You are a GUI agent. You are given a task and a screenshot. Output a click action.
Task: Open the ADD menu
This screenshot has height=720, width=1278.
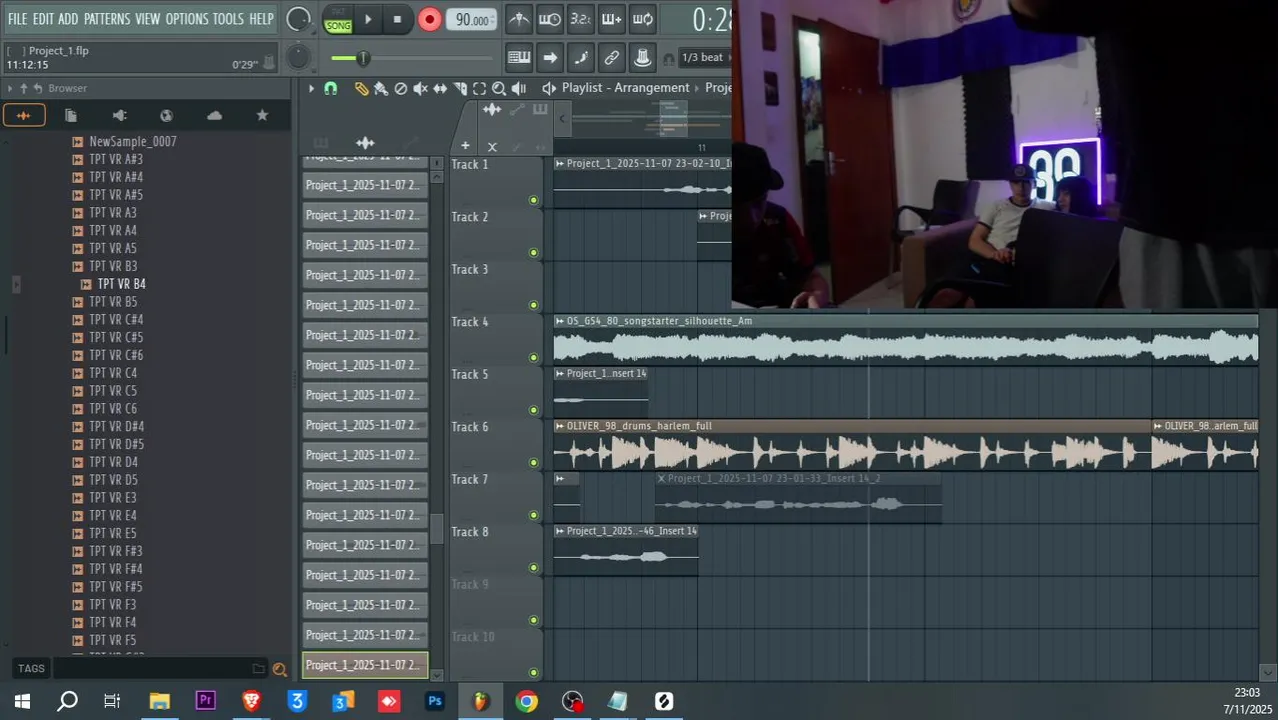pyautogui.click(x=68, y=19)
